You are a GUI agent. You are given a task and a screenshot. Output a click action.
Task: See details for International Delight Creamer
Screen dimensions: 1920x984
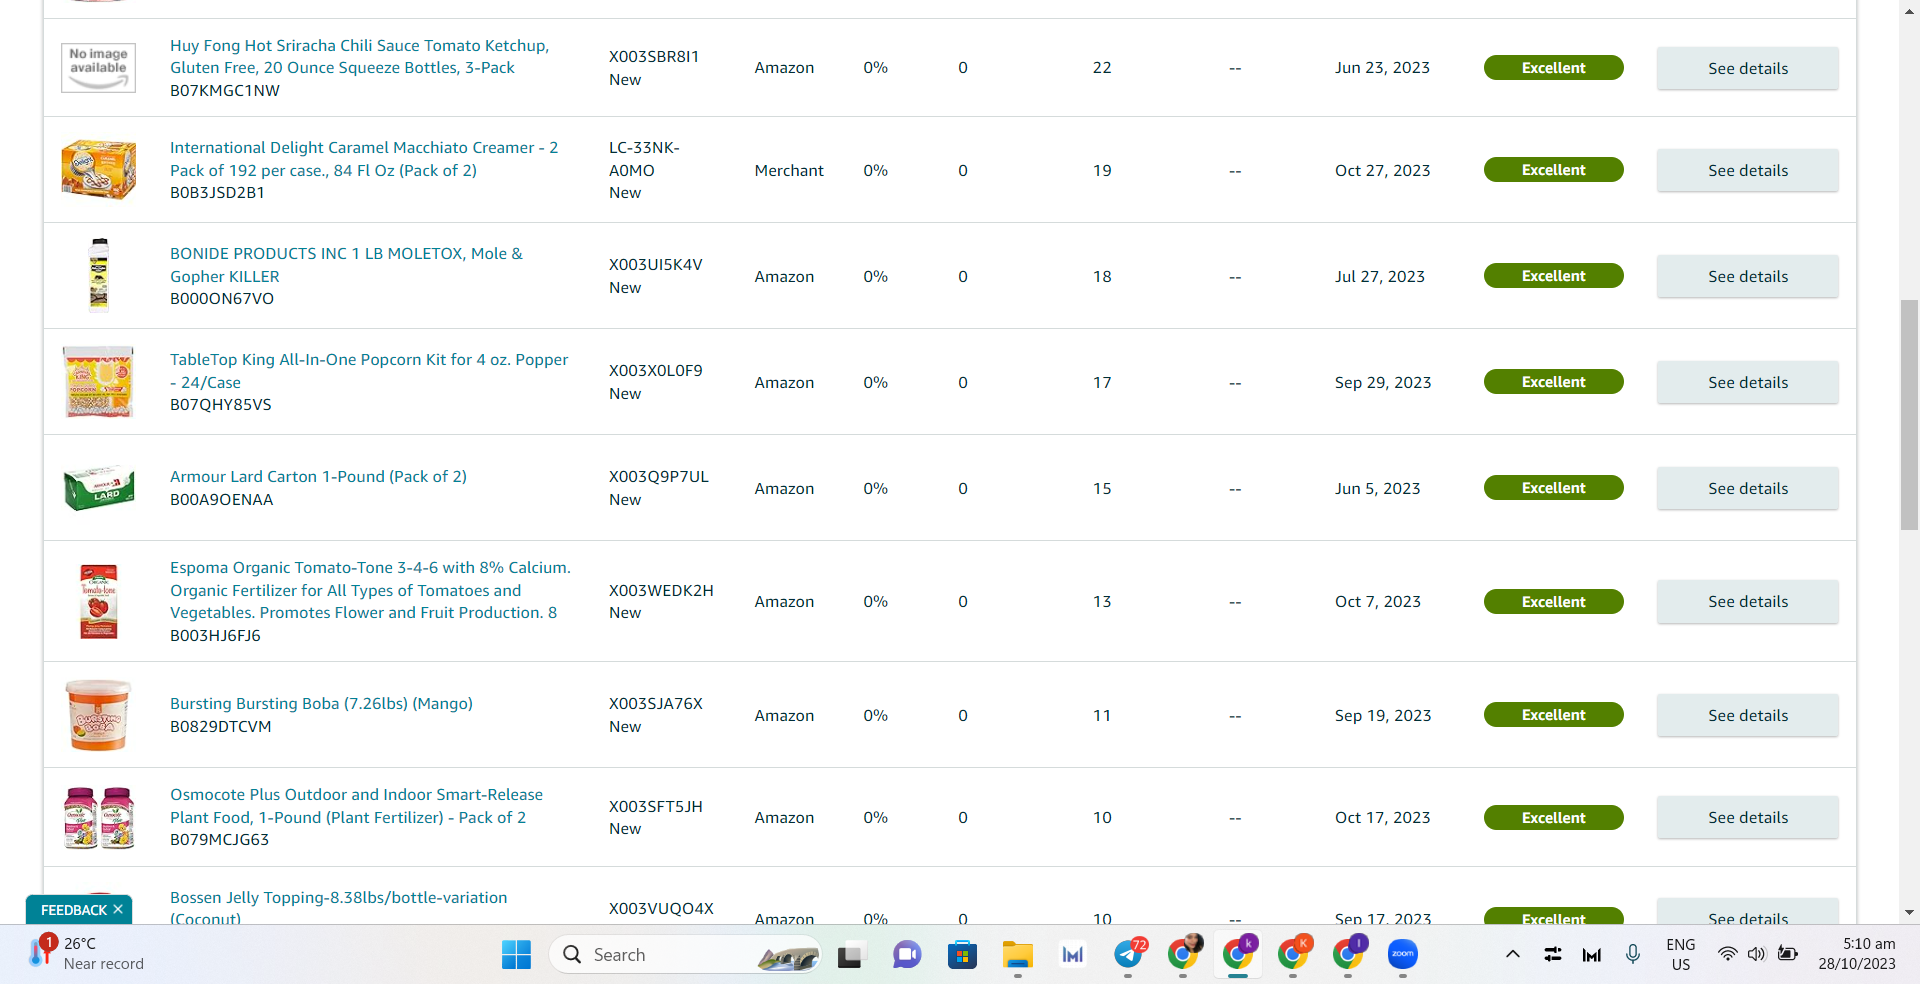tap(1748, 170)
